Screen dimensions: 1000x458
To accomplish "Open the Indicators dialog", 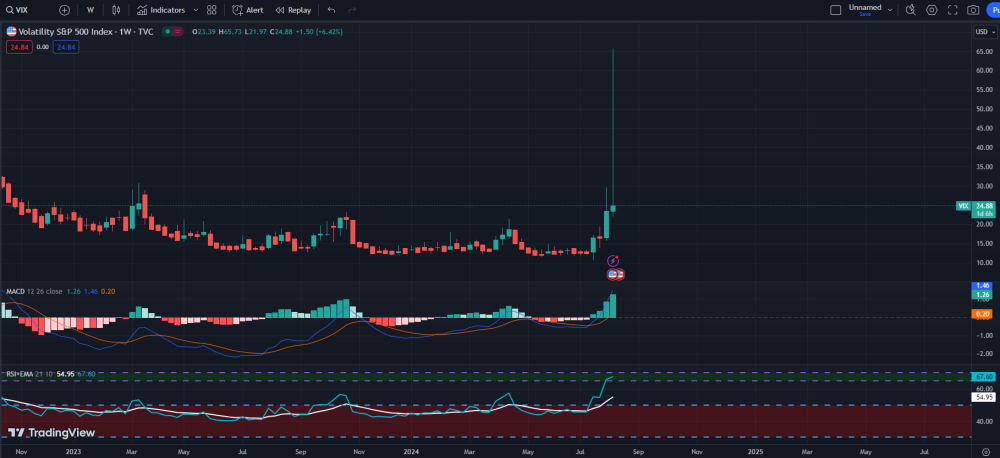I will 161,10.
